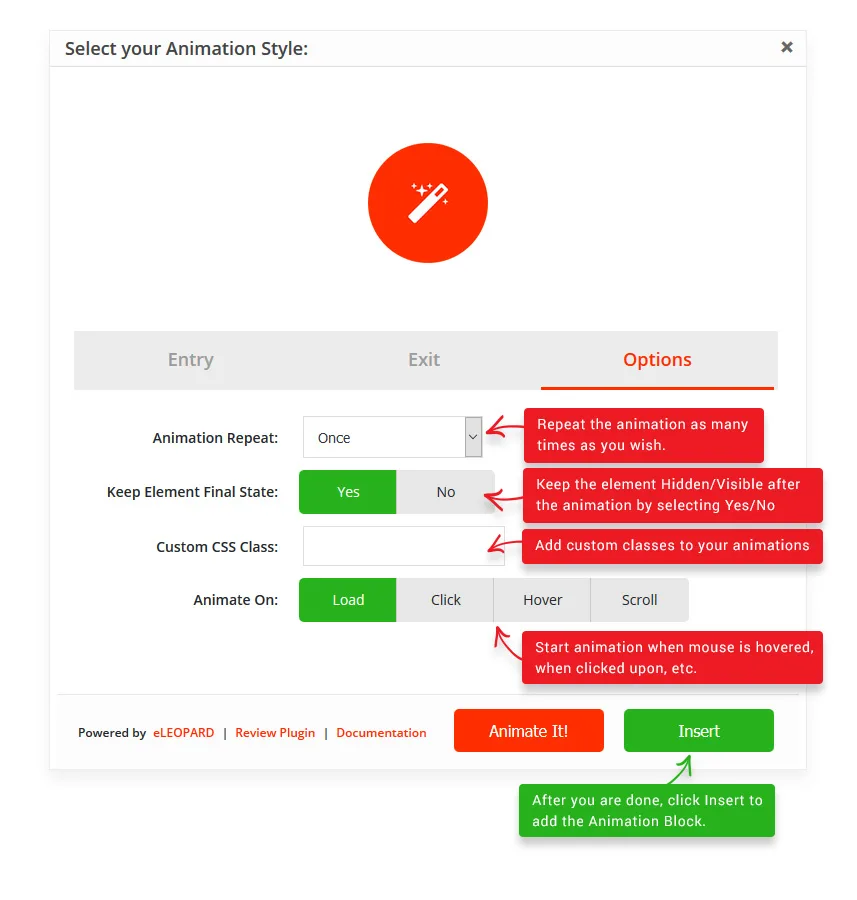Image resolution: width=857 pixels, height=900 pixels.
Task: Open the eLEOPARD link
Action: tap(183, 732)
